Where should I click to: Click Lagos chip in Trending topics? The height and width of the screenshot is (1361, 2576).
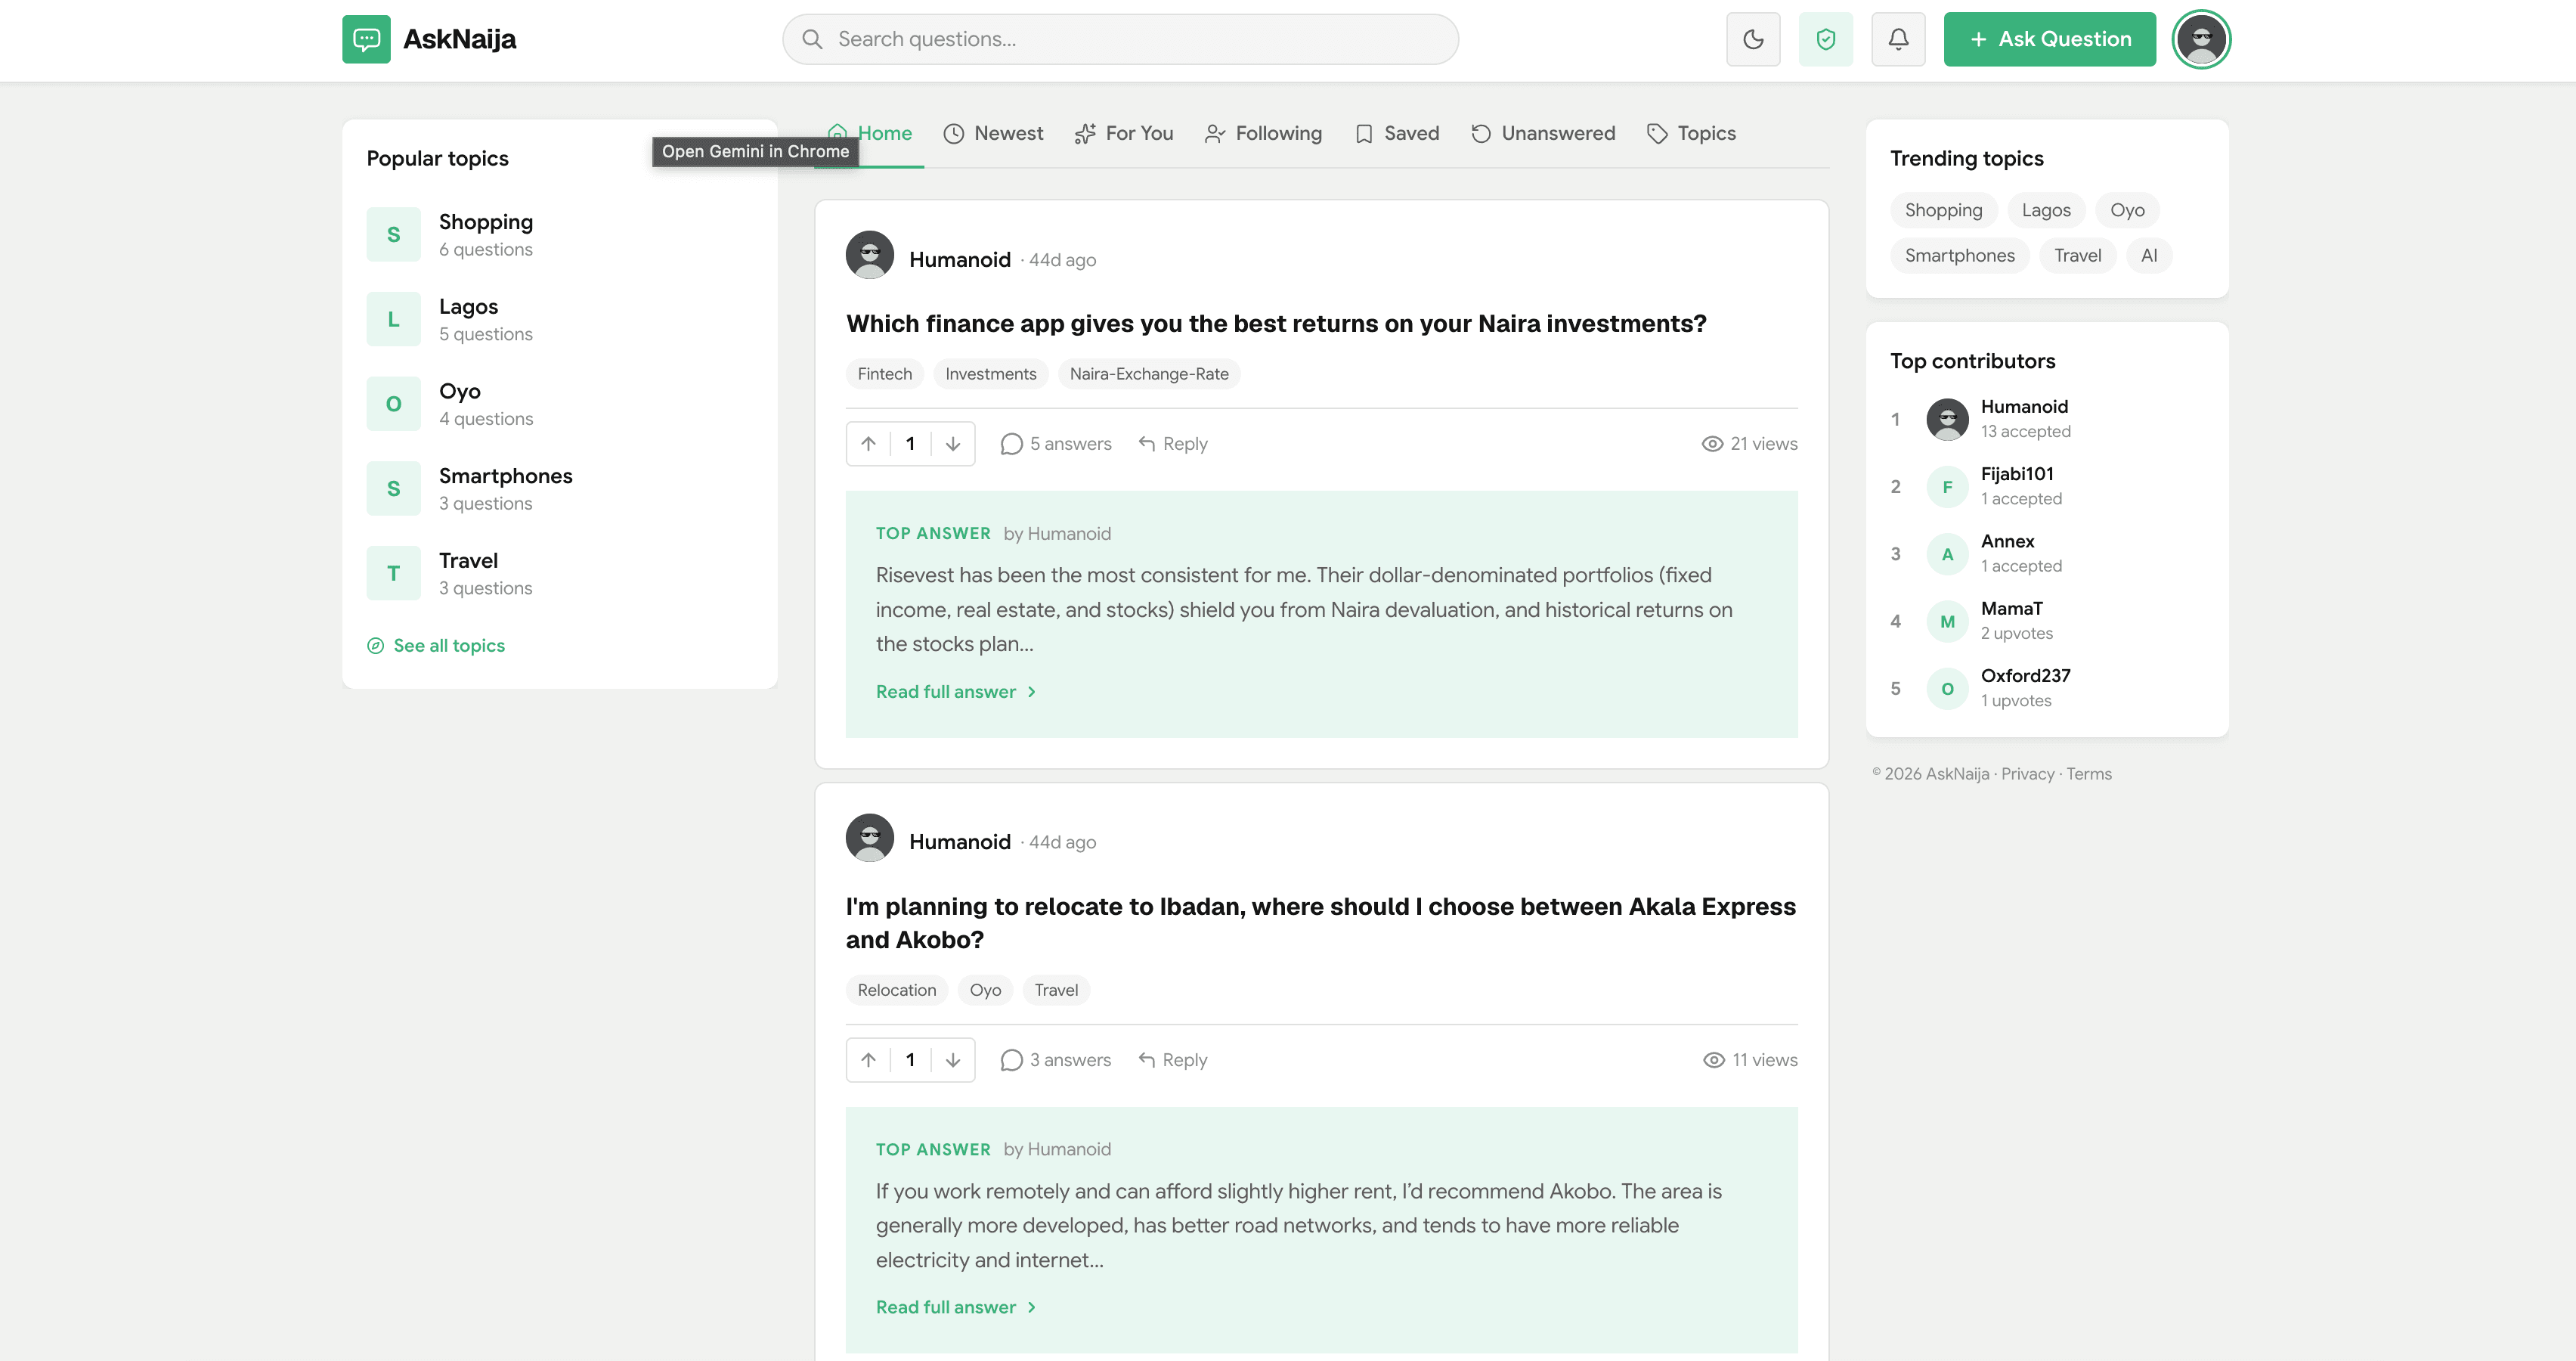tap(2045, 210)
